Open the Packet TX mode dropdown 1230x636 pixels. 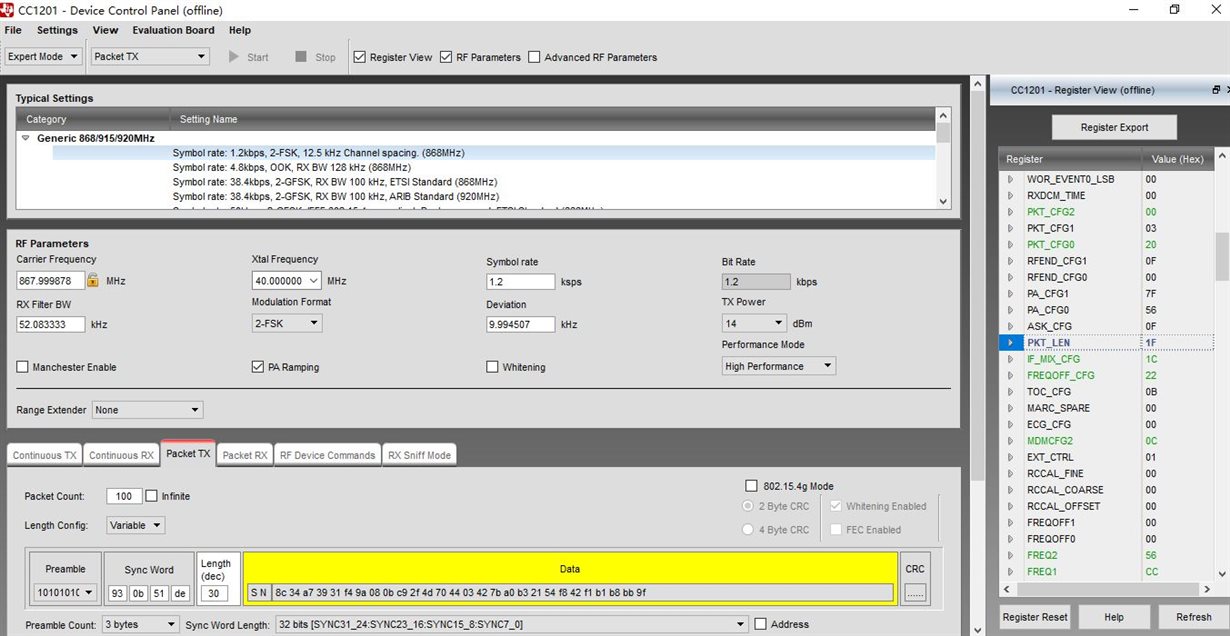coord(150,57)
